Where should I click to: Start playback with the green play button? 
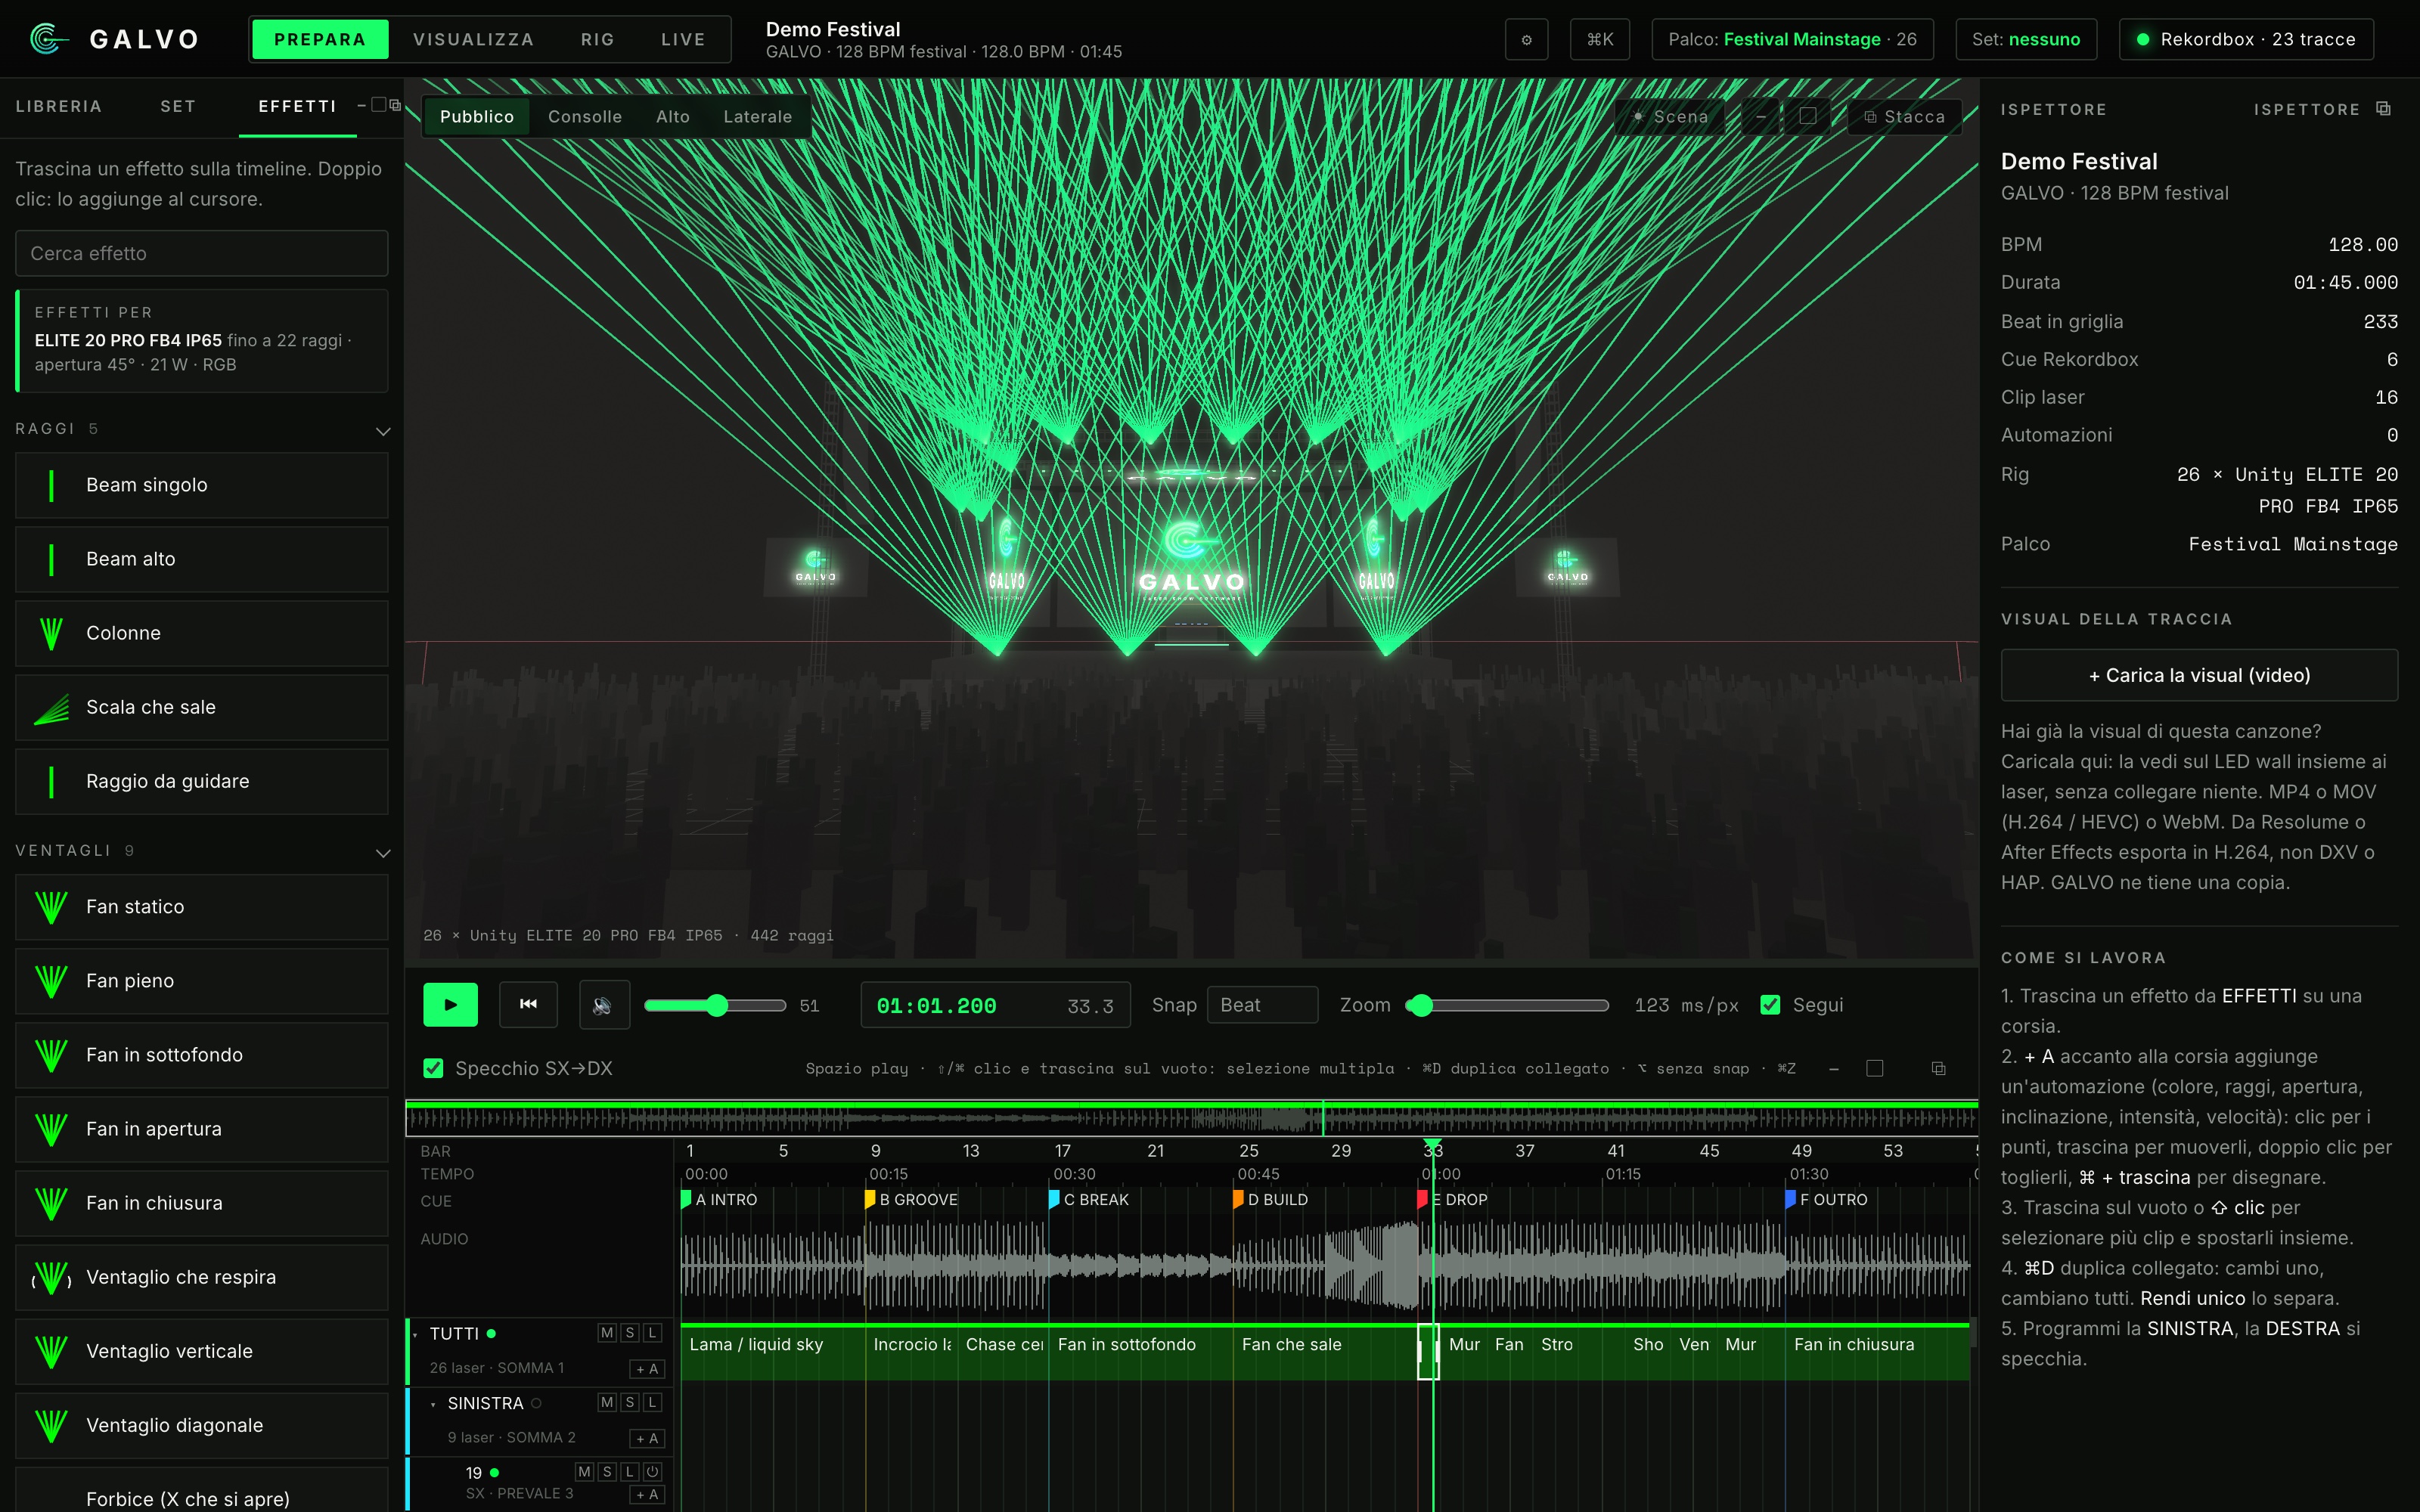point(450,1005)
